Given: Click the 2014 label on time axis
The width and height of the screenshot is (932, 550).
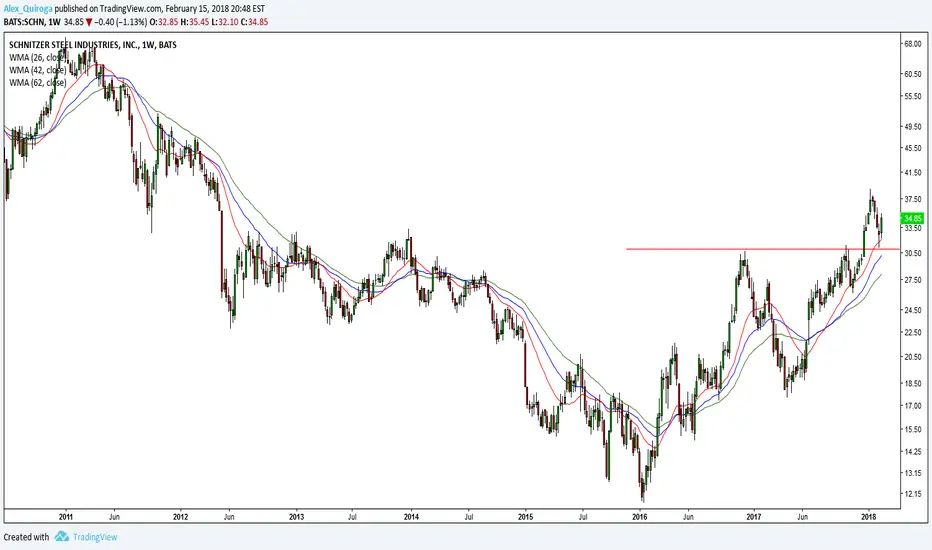Looking at the screenshot, I should (x=411, y=517).
